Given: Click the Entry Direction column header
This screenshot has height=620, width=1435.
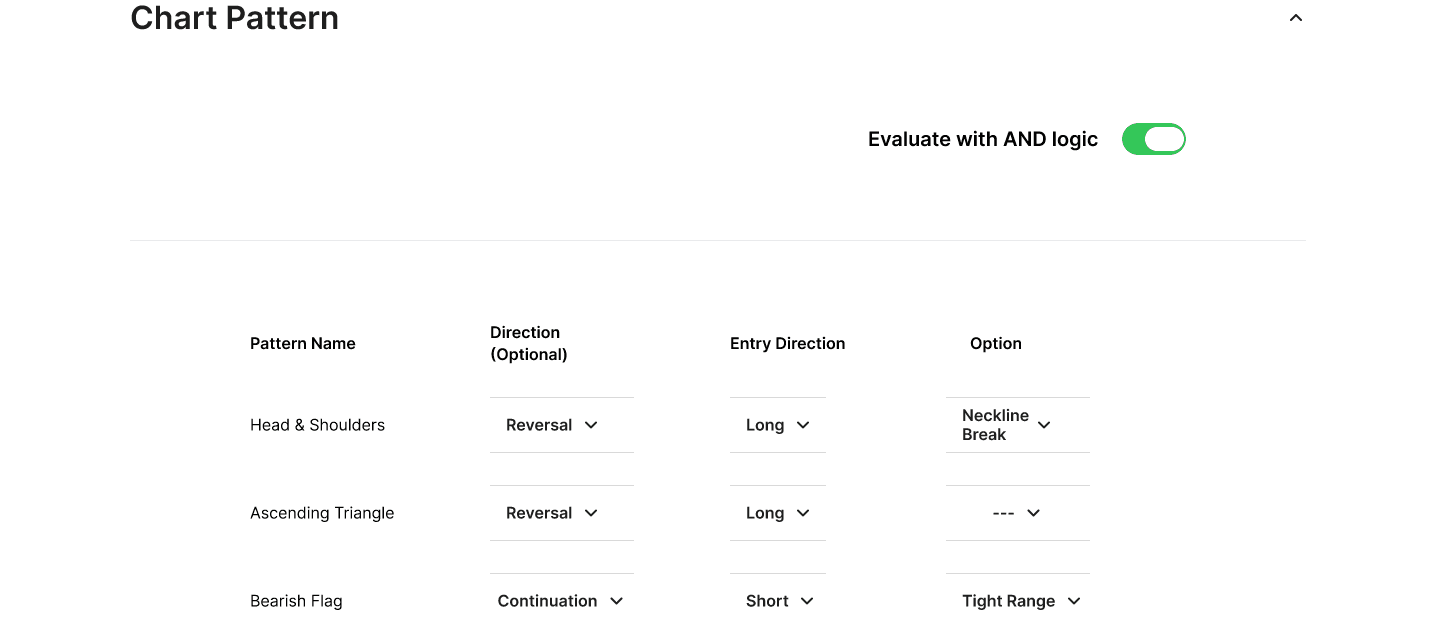Looking at the screenshot, I should pyautogui.click(x=787, y=343).
